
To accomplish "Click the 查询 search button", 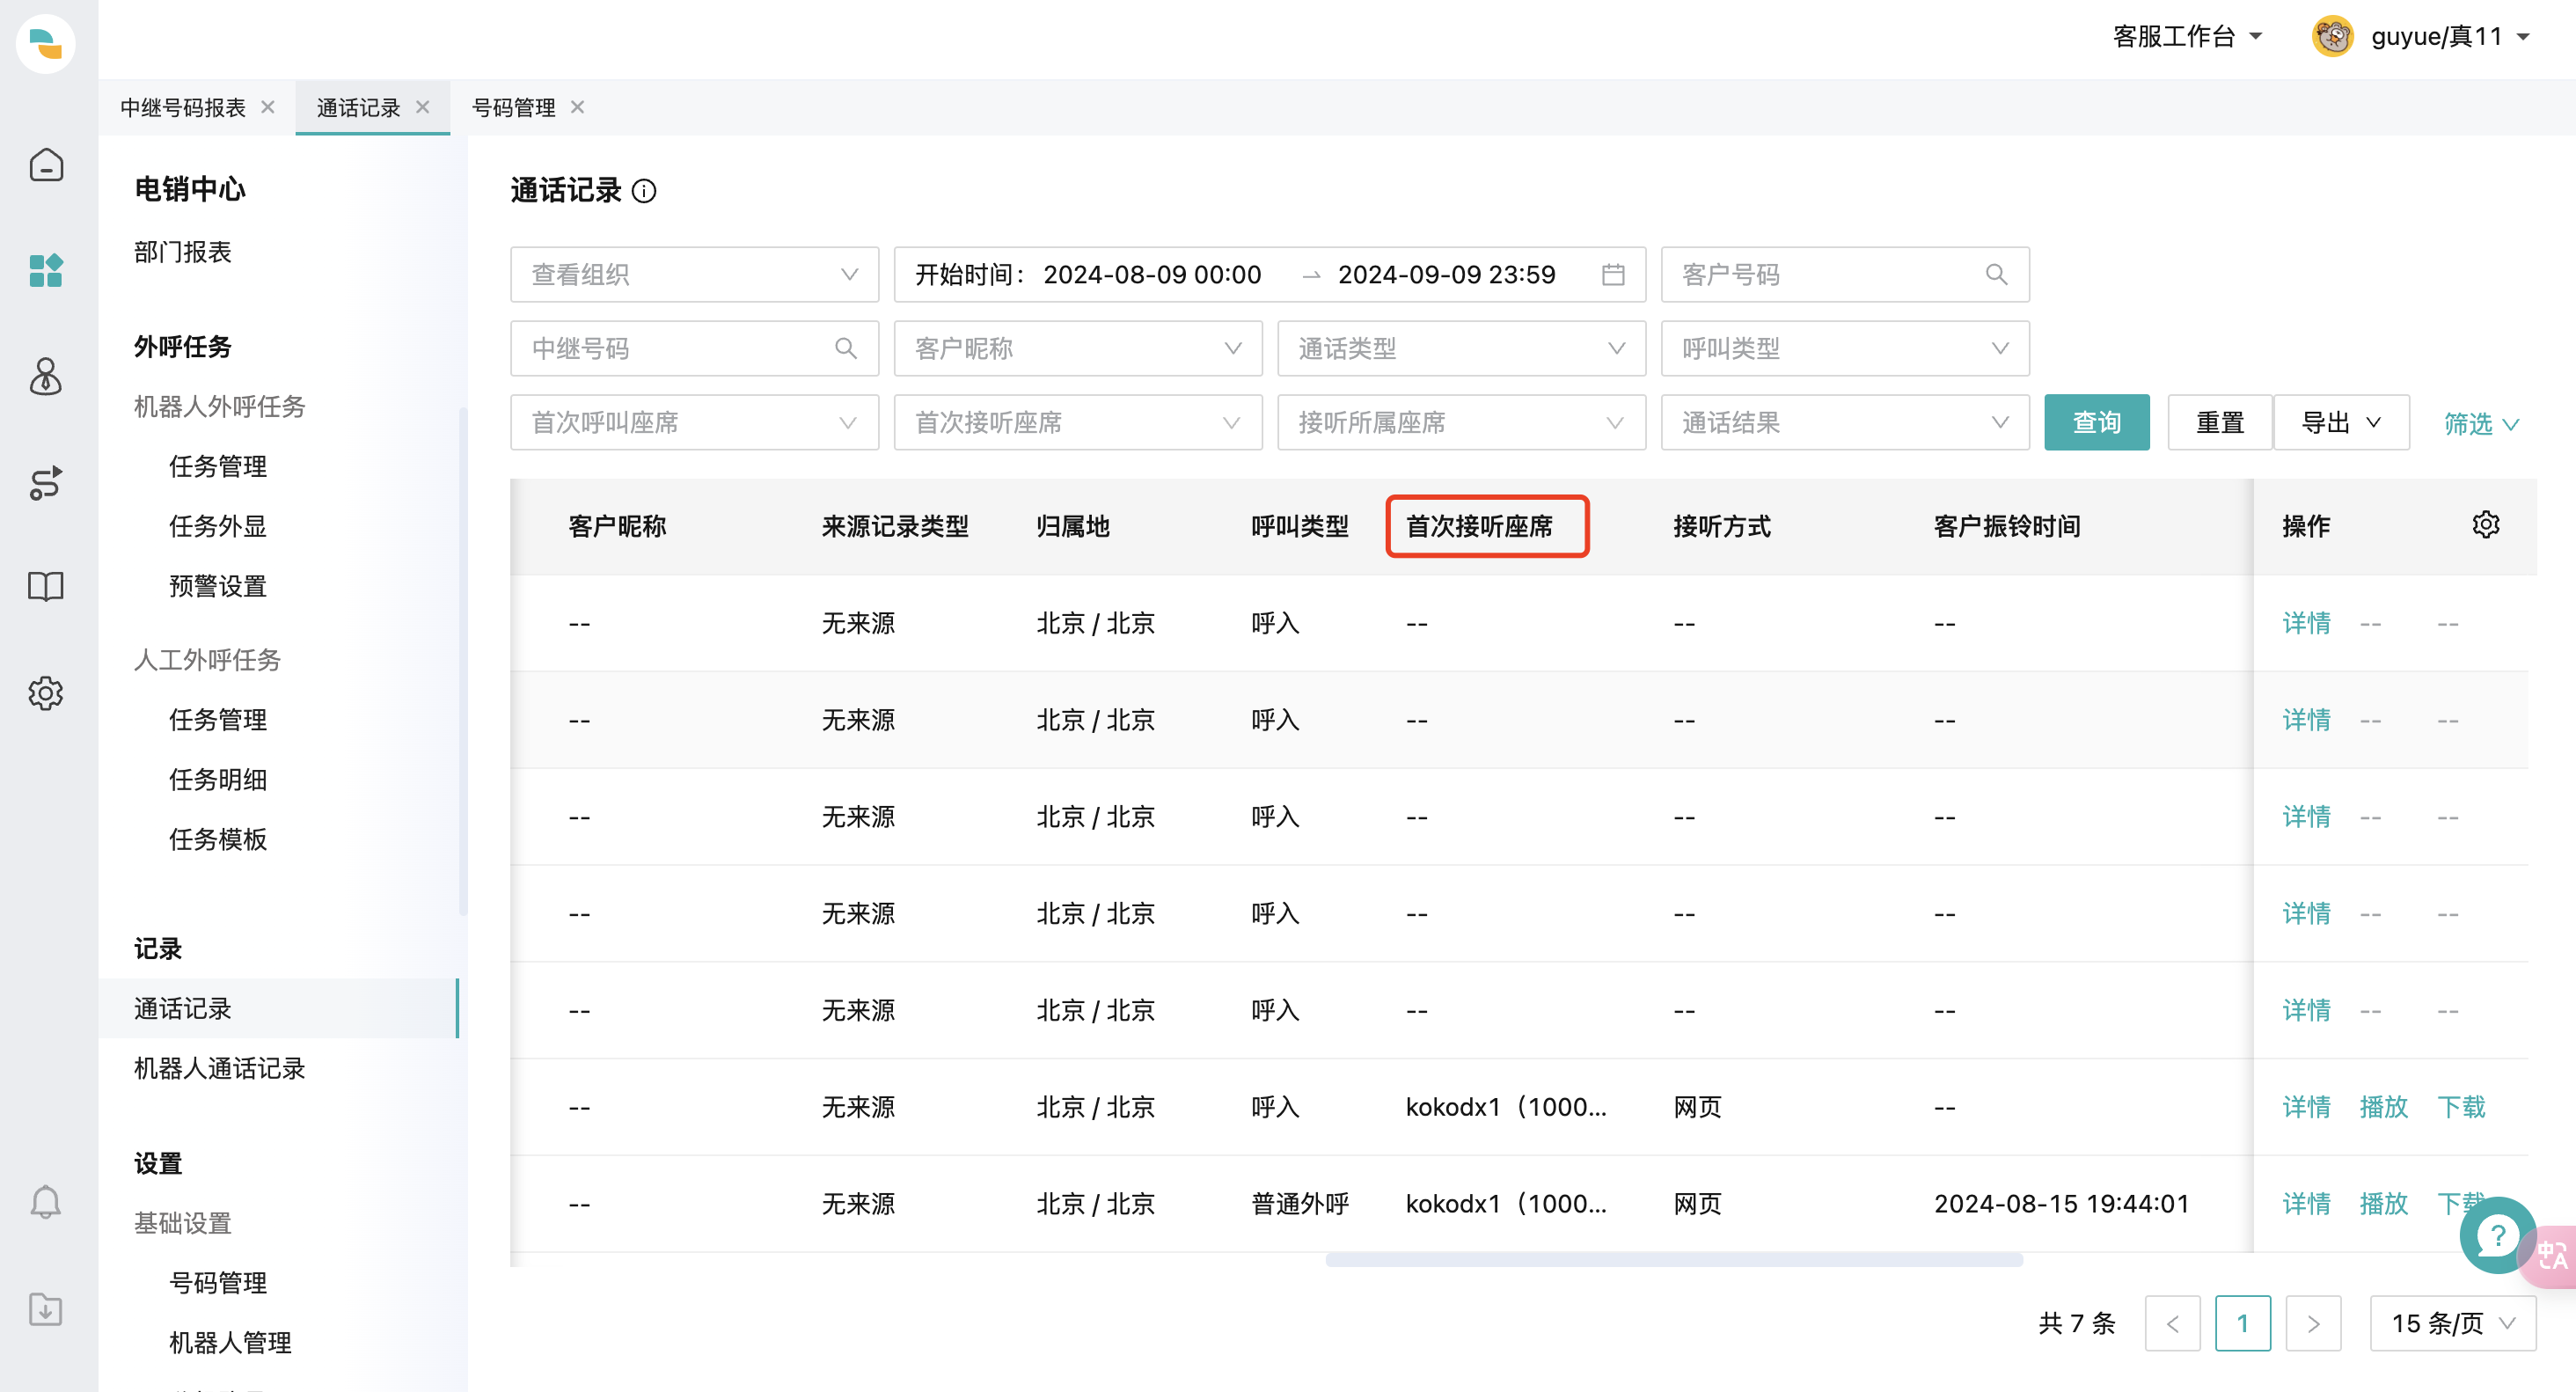I will [x=2097, y=423].
